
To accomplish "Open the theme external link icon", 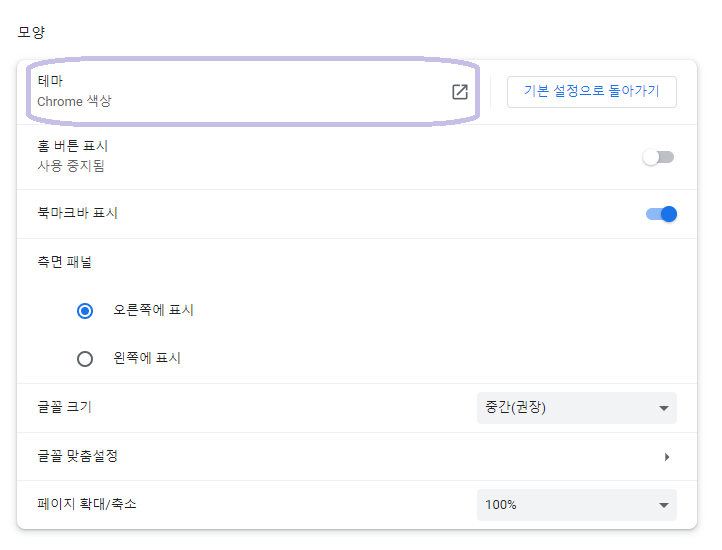I will 460,92.
